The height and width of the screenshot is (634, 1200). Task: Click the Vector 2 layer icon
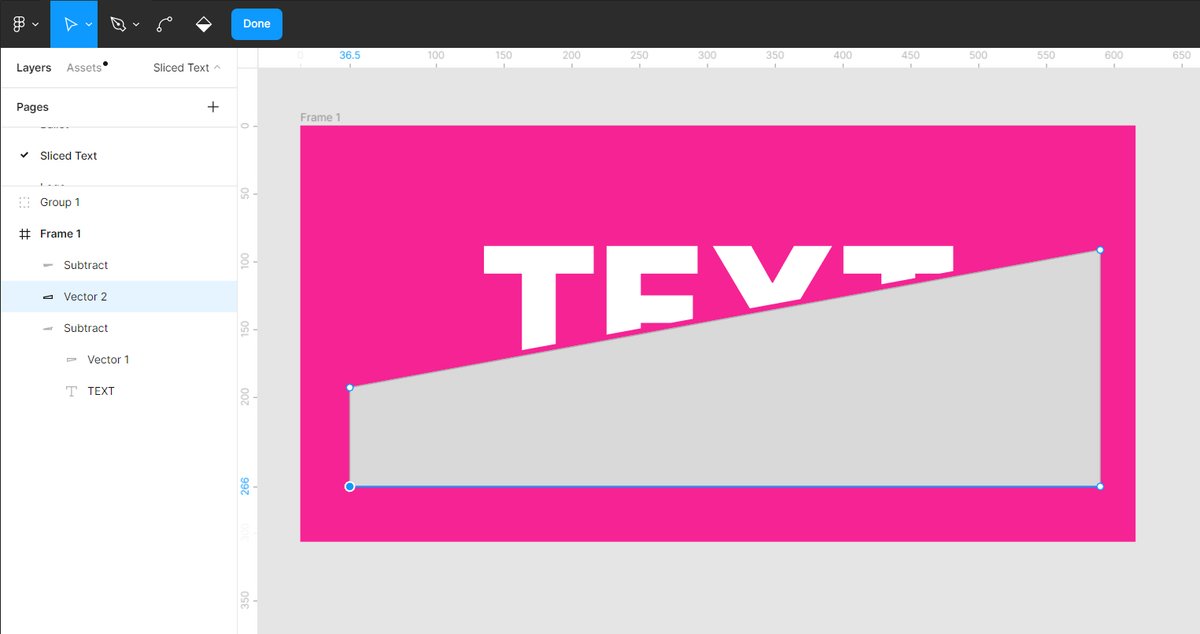pyautogui.click(x=48, y=297)
